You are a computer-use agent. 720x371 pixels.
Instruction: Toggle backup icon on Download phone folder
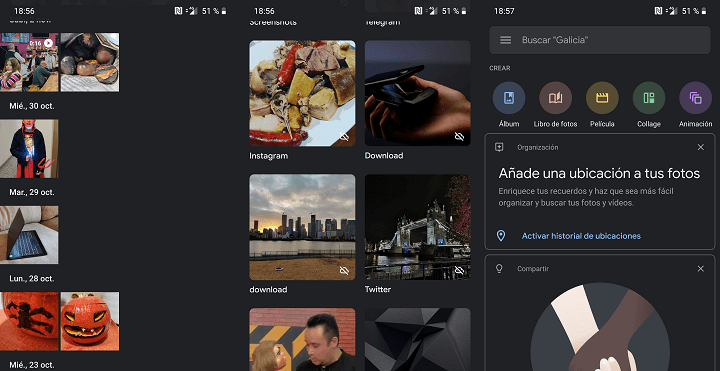(x=459, y=136)
